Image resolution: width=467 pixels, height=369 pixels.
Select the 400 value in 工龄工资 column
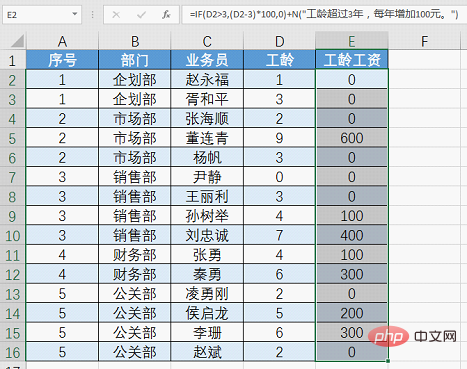[352, 235]
